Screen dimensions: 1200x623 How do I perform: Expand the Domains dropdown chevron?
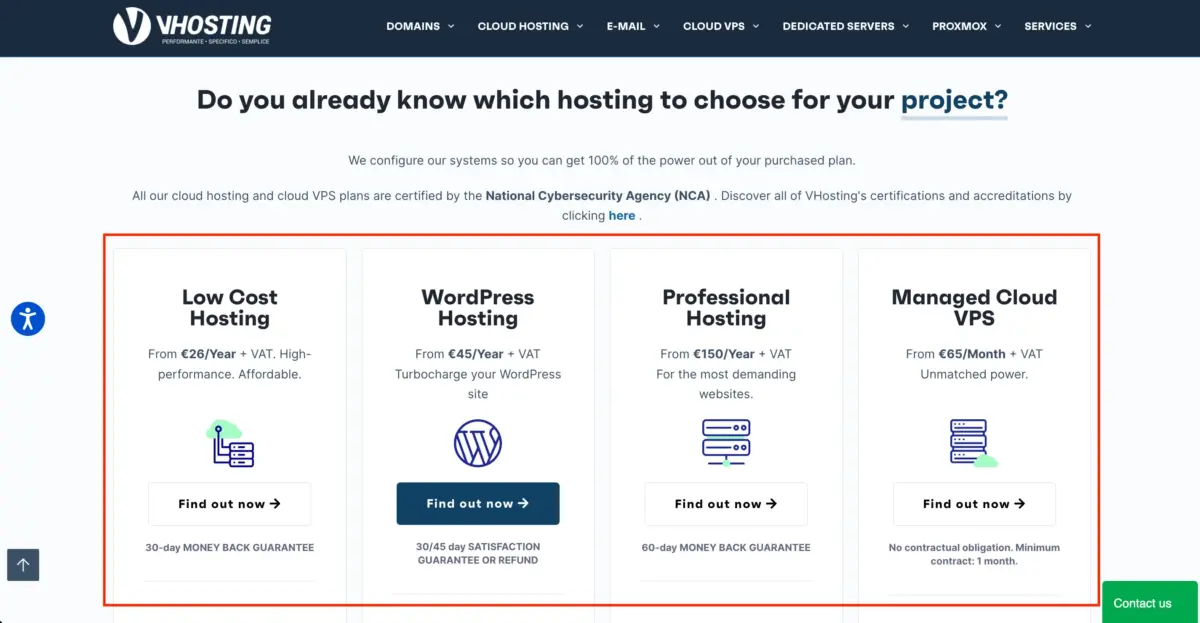[451, 26]
